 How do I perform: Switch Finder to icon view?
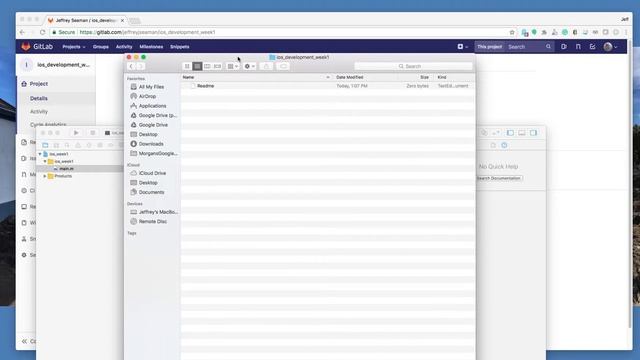[x=187, y=66]
